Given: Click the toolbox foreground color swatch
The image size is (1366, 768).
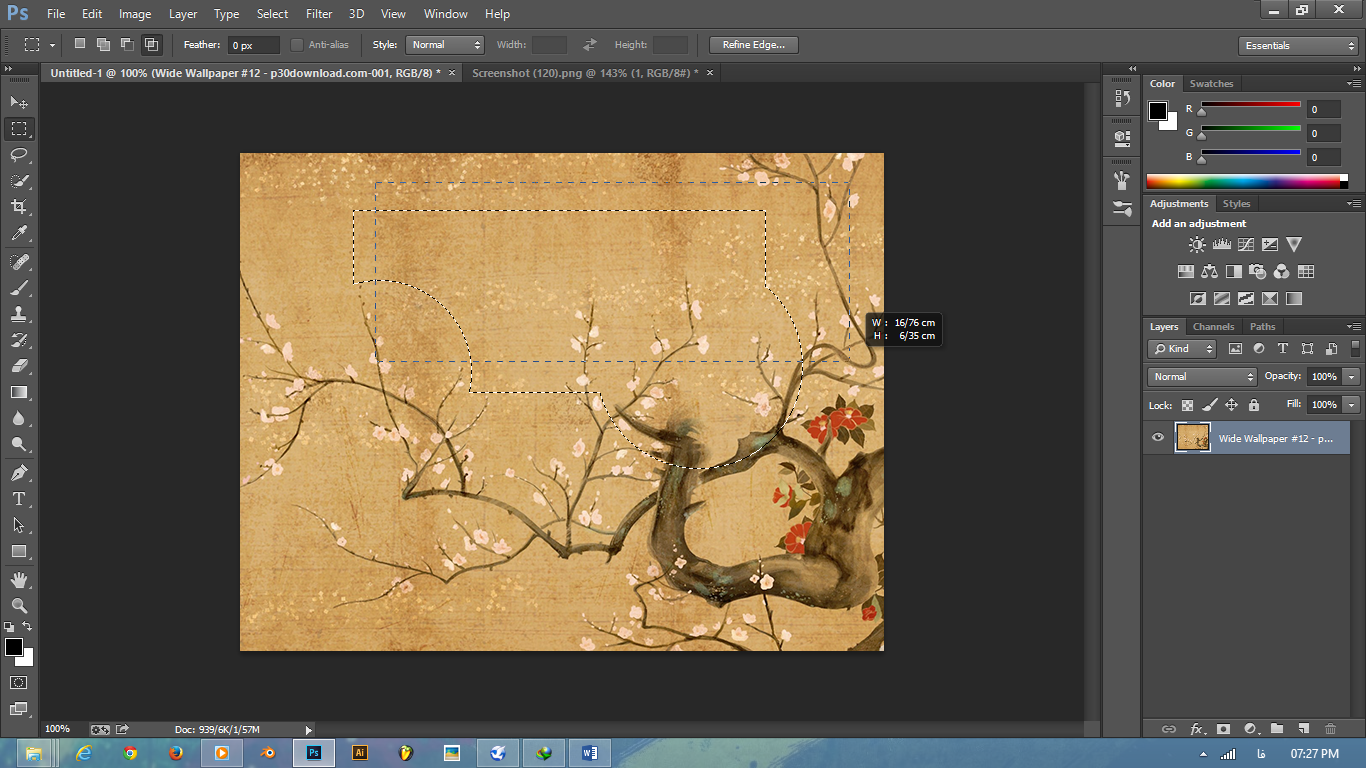Looking at the screenshot, I should pyautogui.click(x=14, y=648).
